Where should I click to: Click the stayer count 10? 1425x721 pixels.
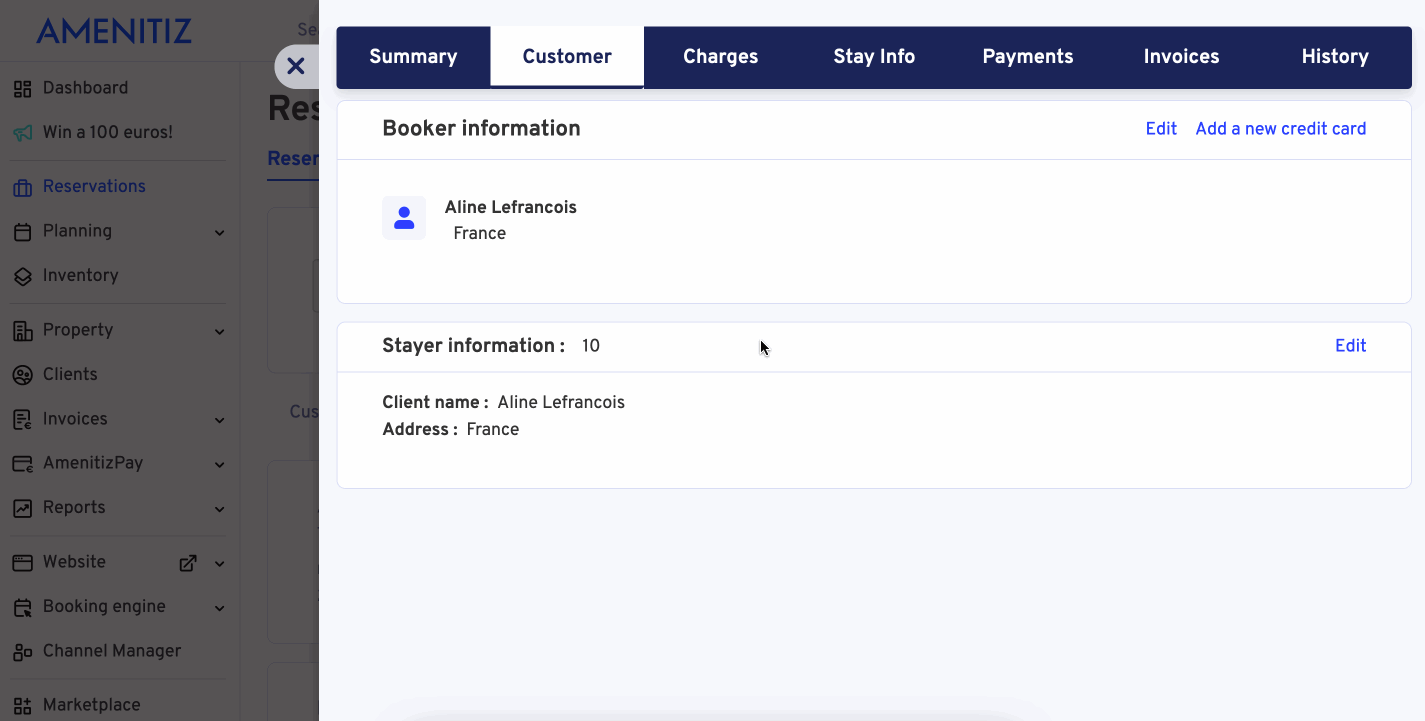coord(591,346)
